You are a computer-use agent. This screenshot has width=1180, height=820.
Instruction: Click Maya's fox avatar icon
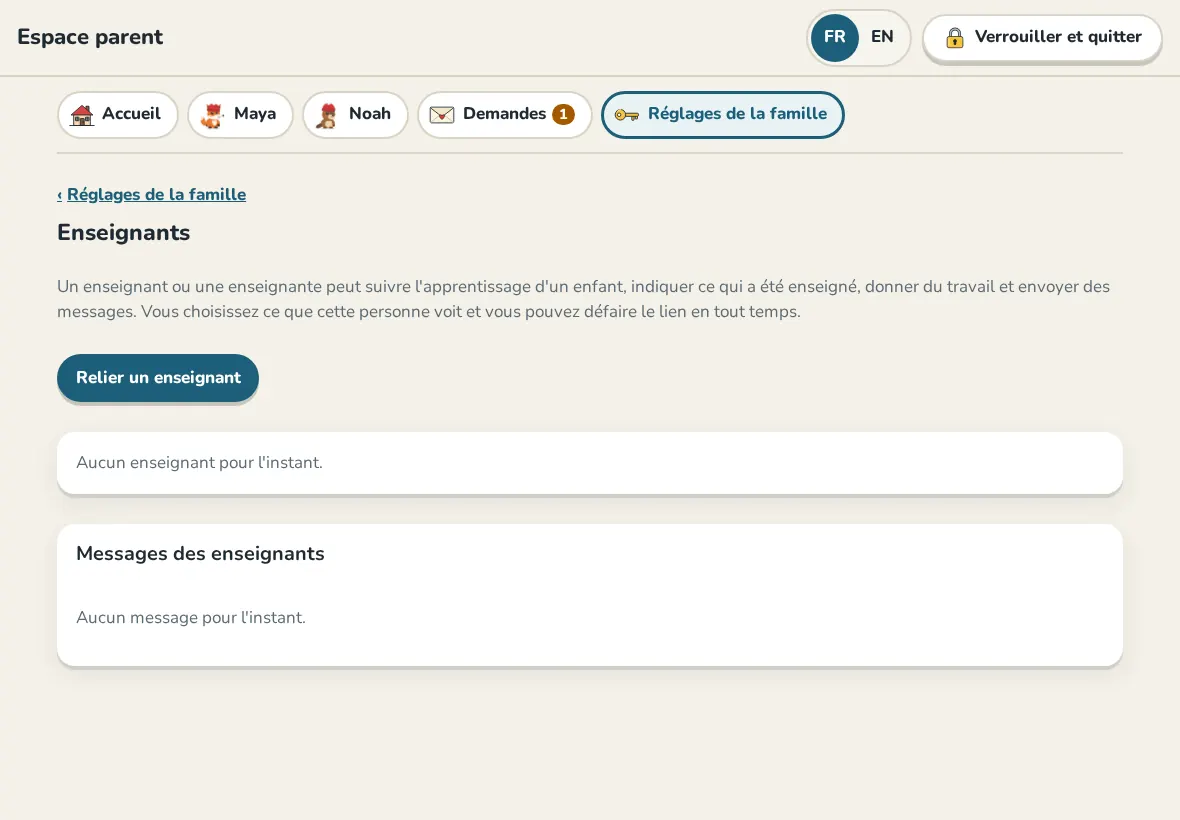pos(212,115)
